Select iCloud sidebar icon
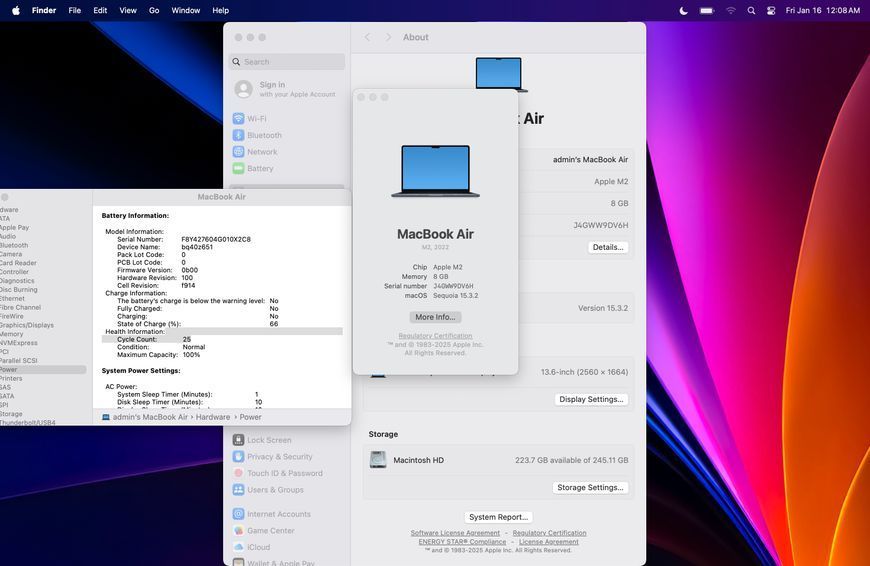 point(239,547)
